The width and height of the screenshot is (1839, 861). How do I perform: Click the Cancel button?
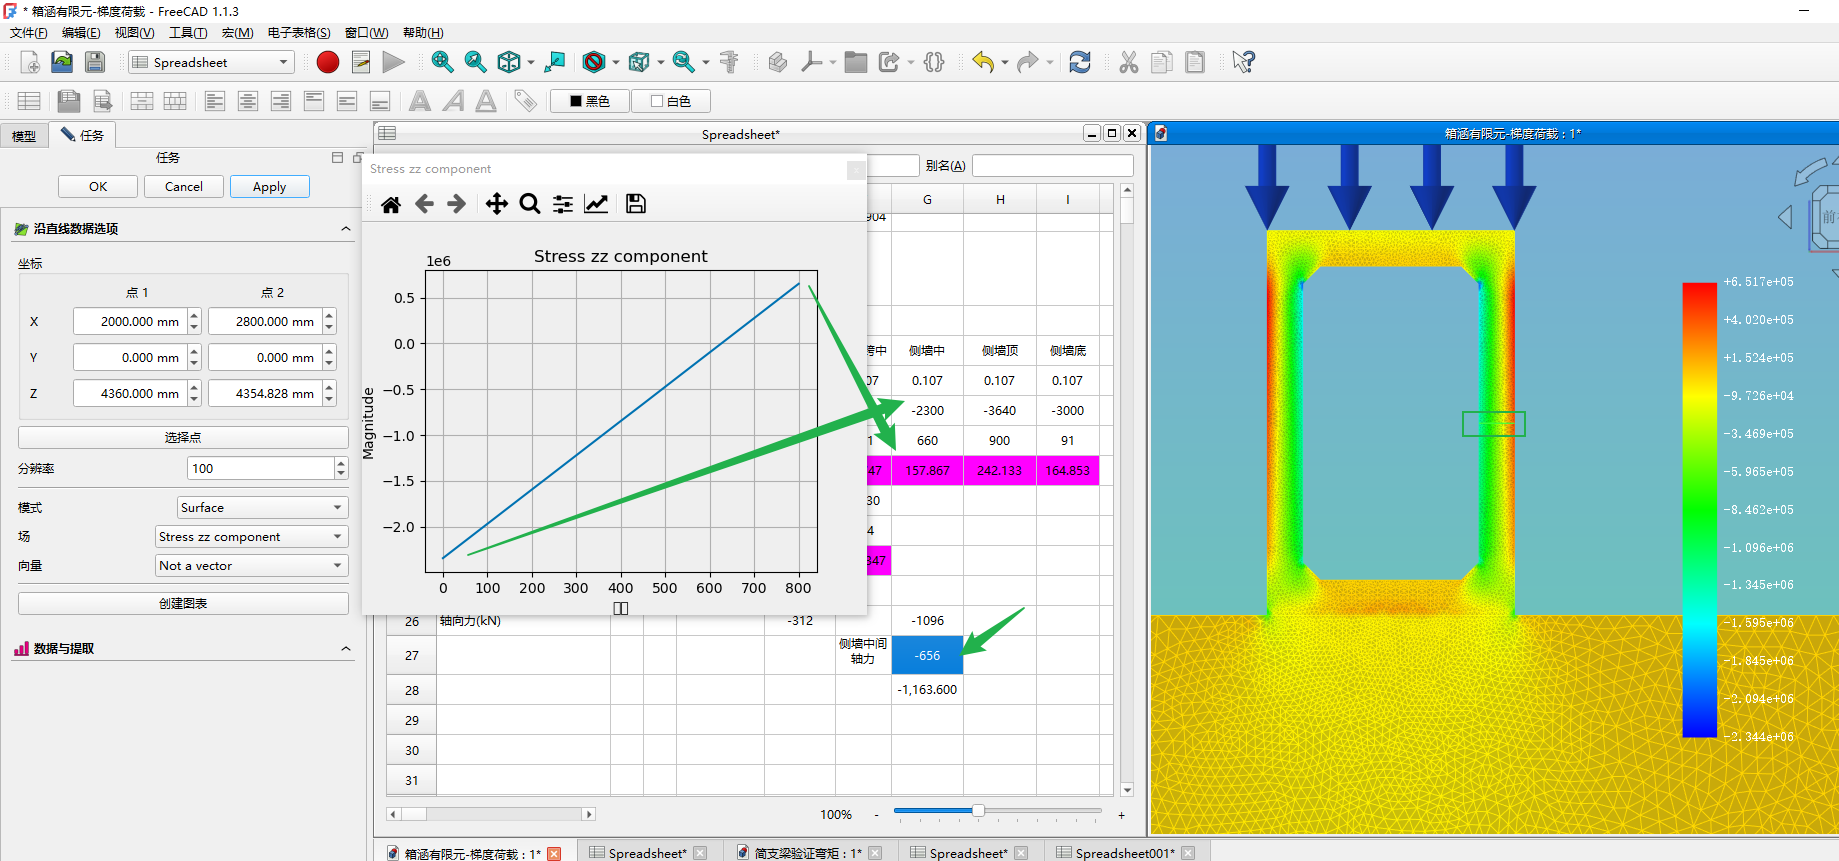click(184, 187)
